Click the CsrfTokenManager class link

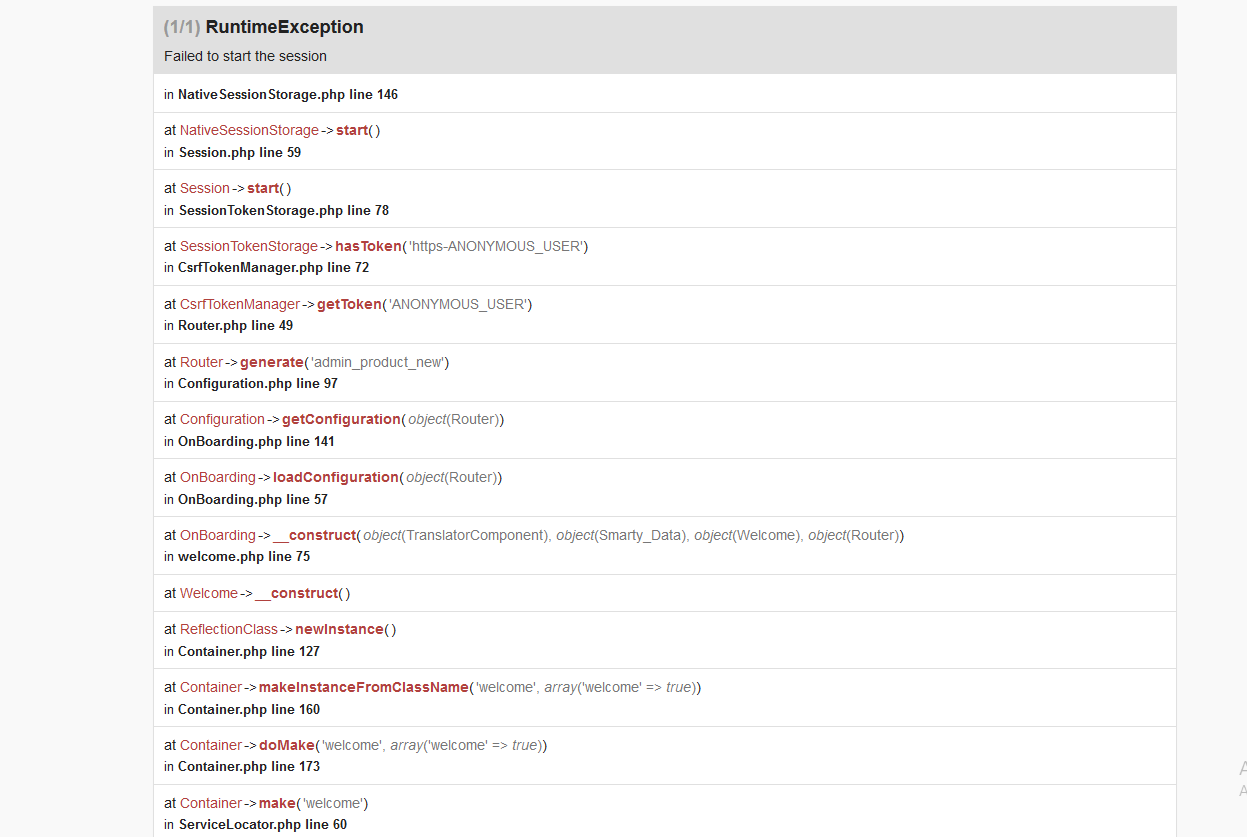pyautogui.click(x=240, y=304)
